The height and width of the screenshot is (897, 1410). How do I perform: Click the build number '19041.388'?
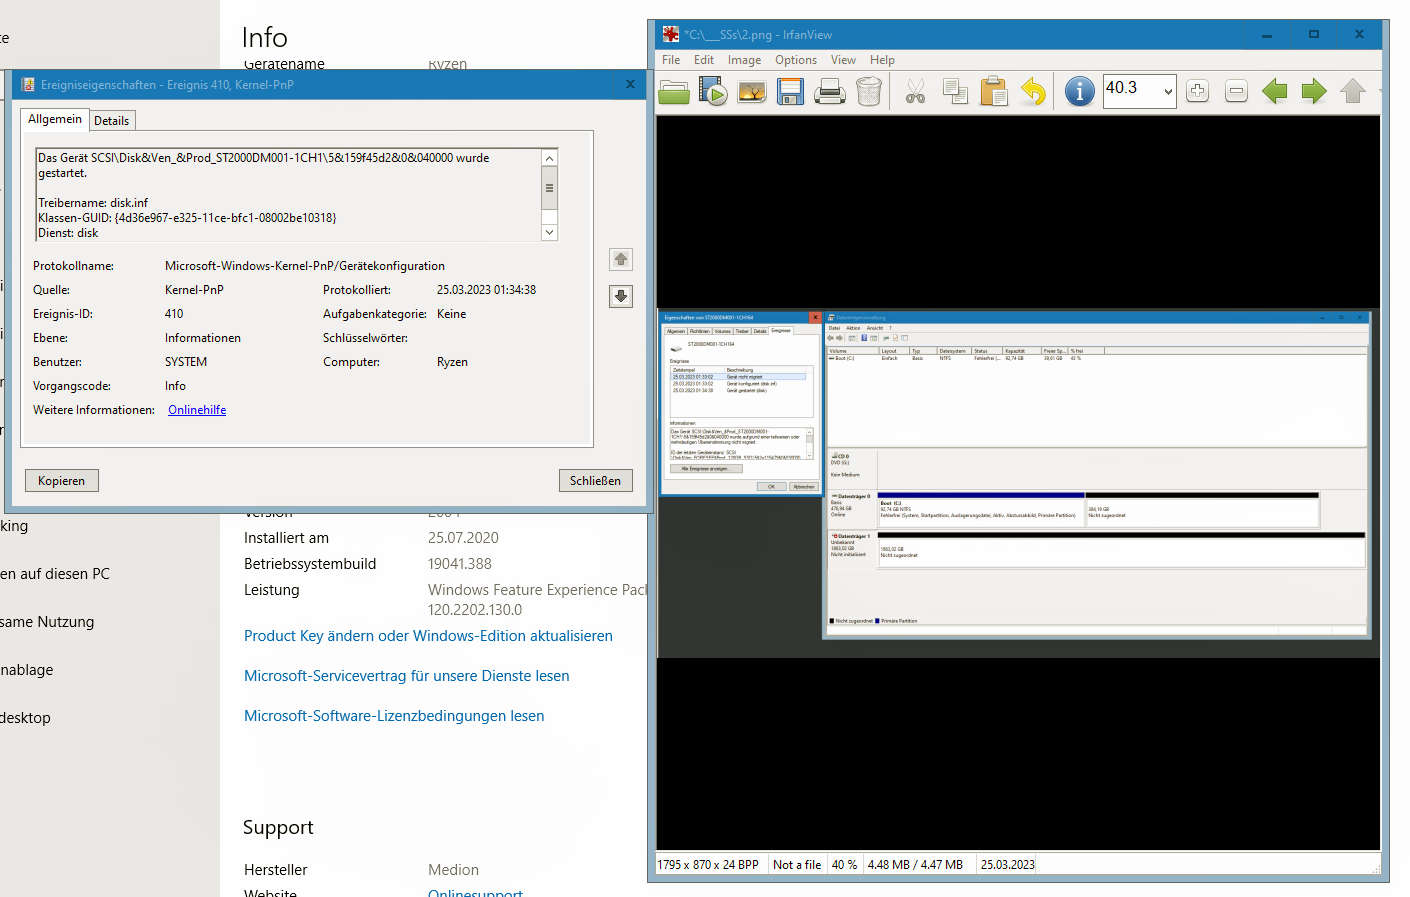[460, 564]
